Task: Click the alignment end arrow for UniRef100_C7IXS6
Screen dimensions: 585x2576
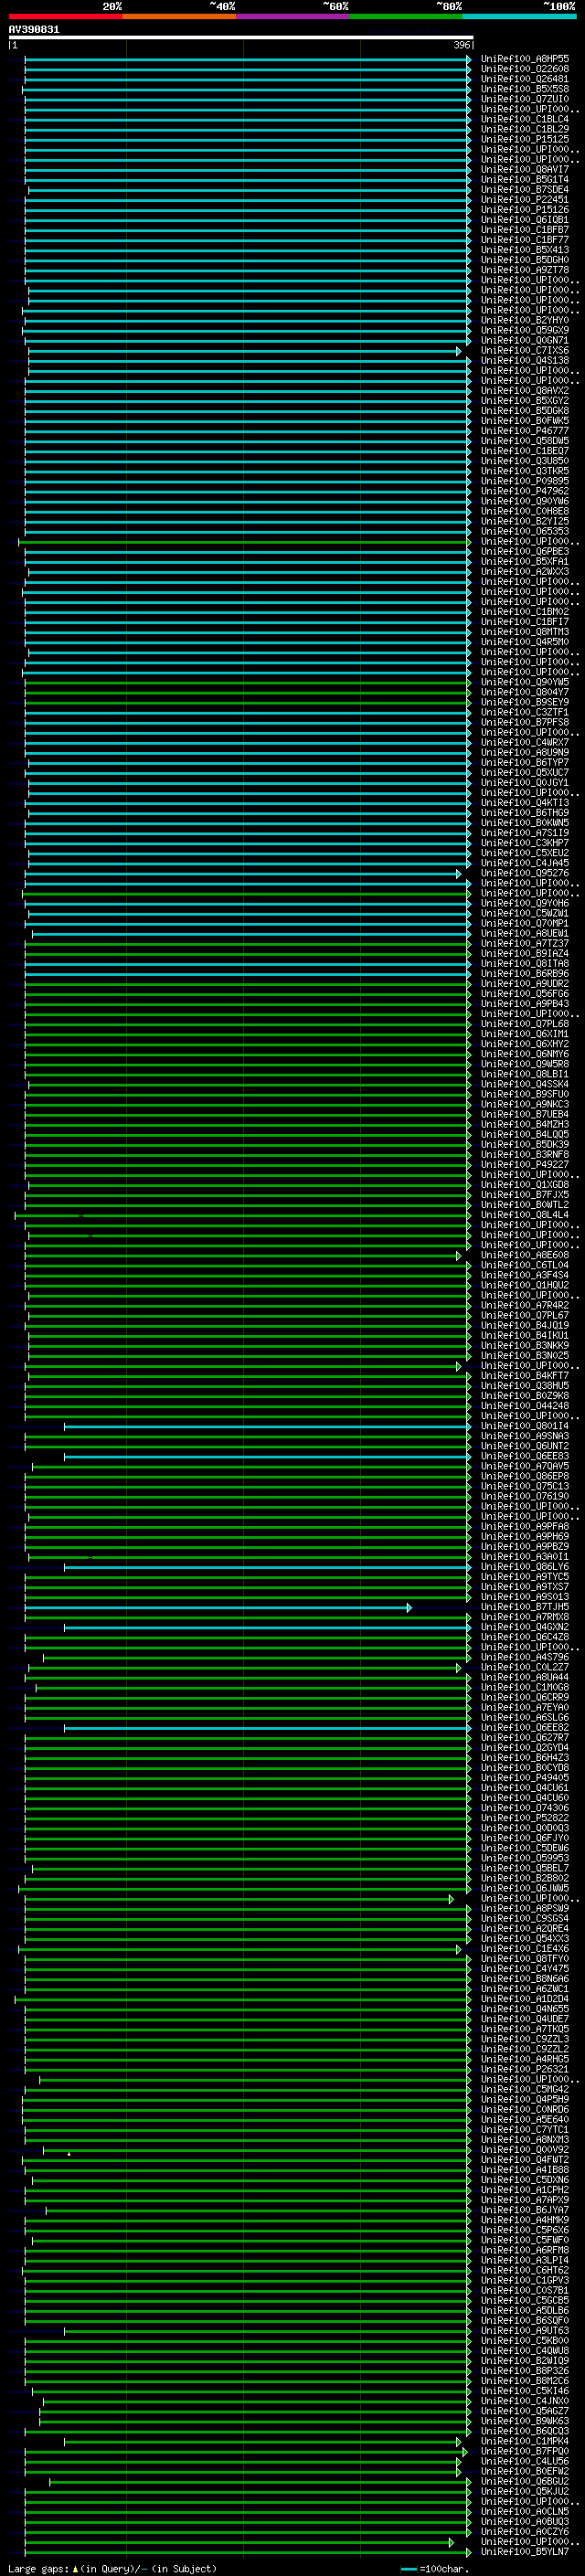Action: coord(459,351)
